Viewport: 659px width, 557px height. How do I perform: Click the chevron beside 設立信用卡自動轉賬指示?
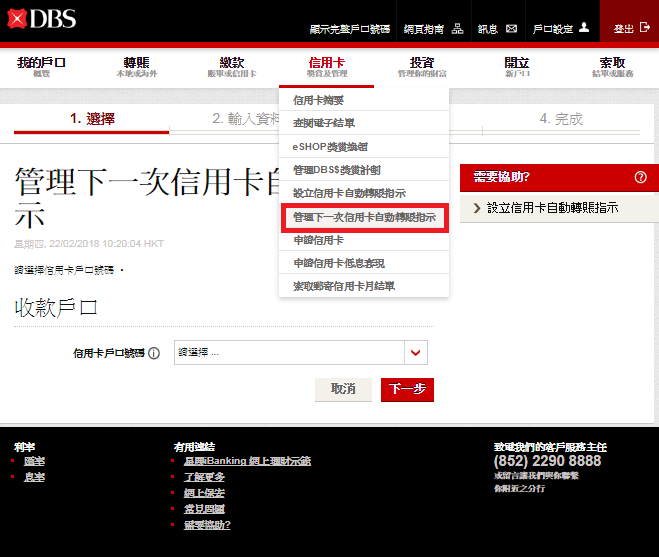[476, 208]
